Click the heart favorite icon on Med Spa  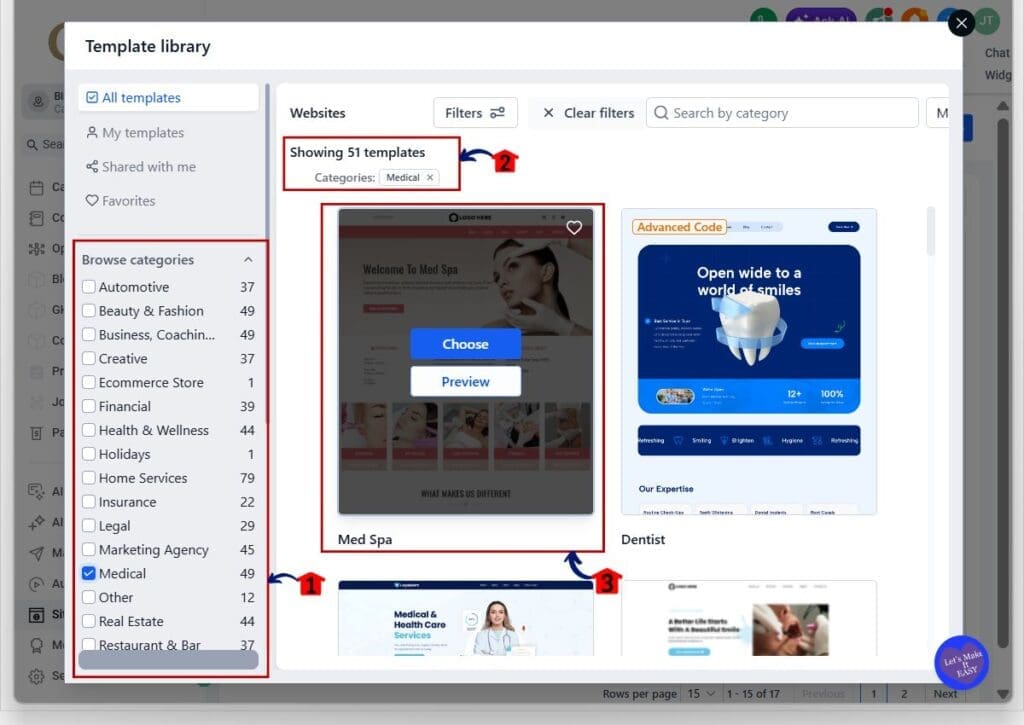(573, 227)
